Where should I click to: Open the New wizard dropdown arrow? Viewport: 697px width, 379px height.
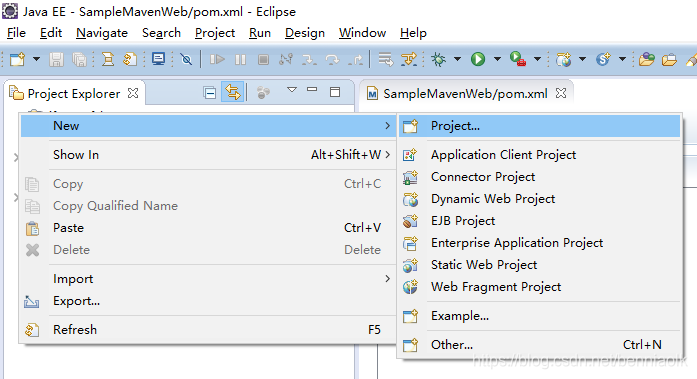pyautogui.click(x=36, y=59)
